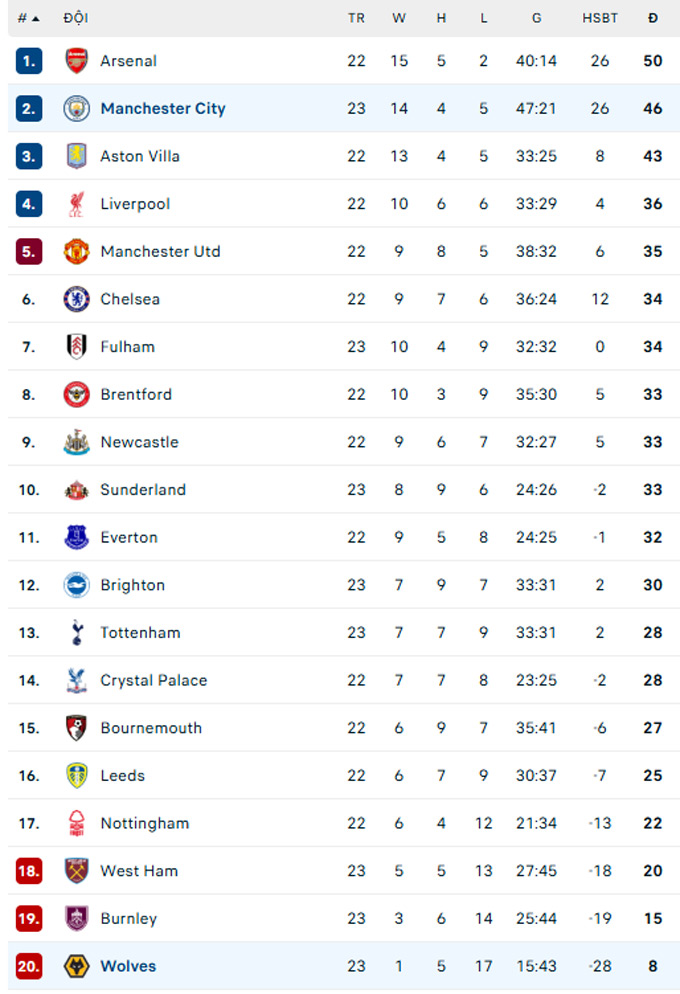Screen dimensions: 680x994
Task: Click the Everton club crest icon
Action: click(77, 537)
